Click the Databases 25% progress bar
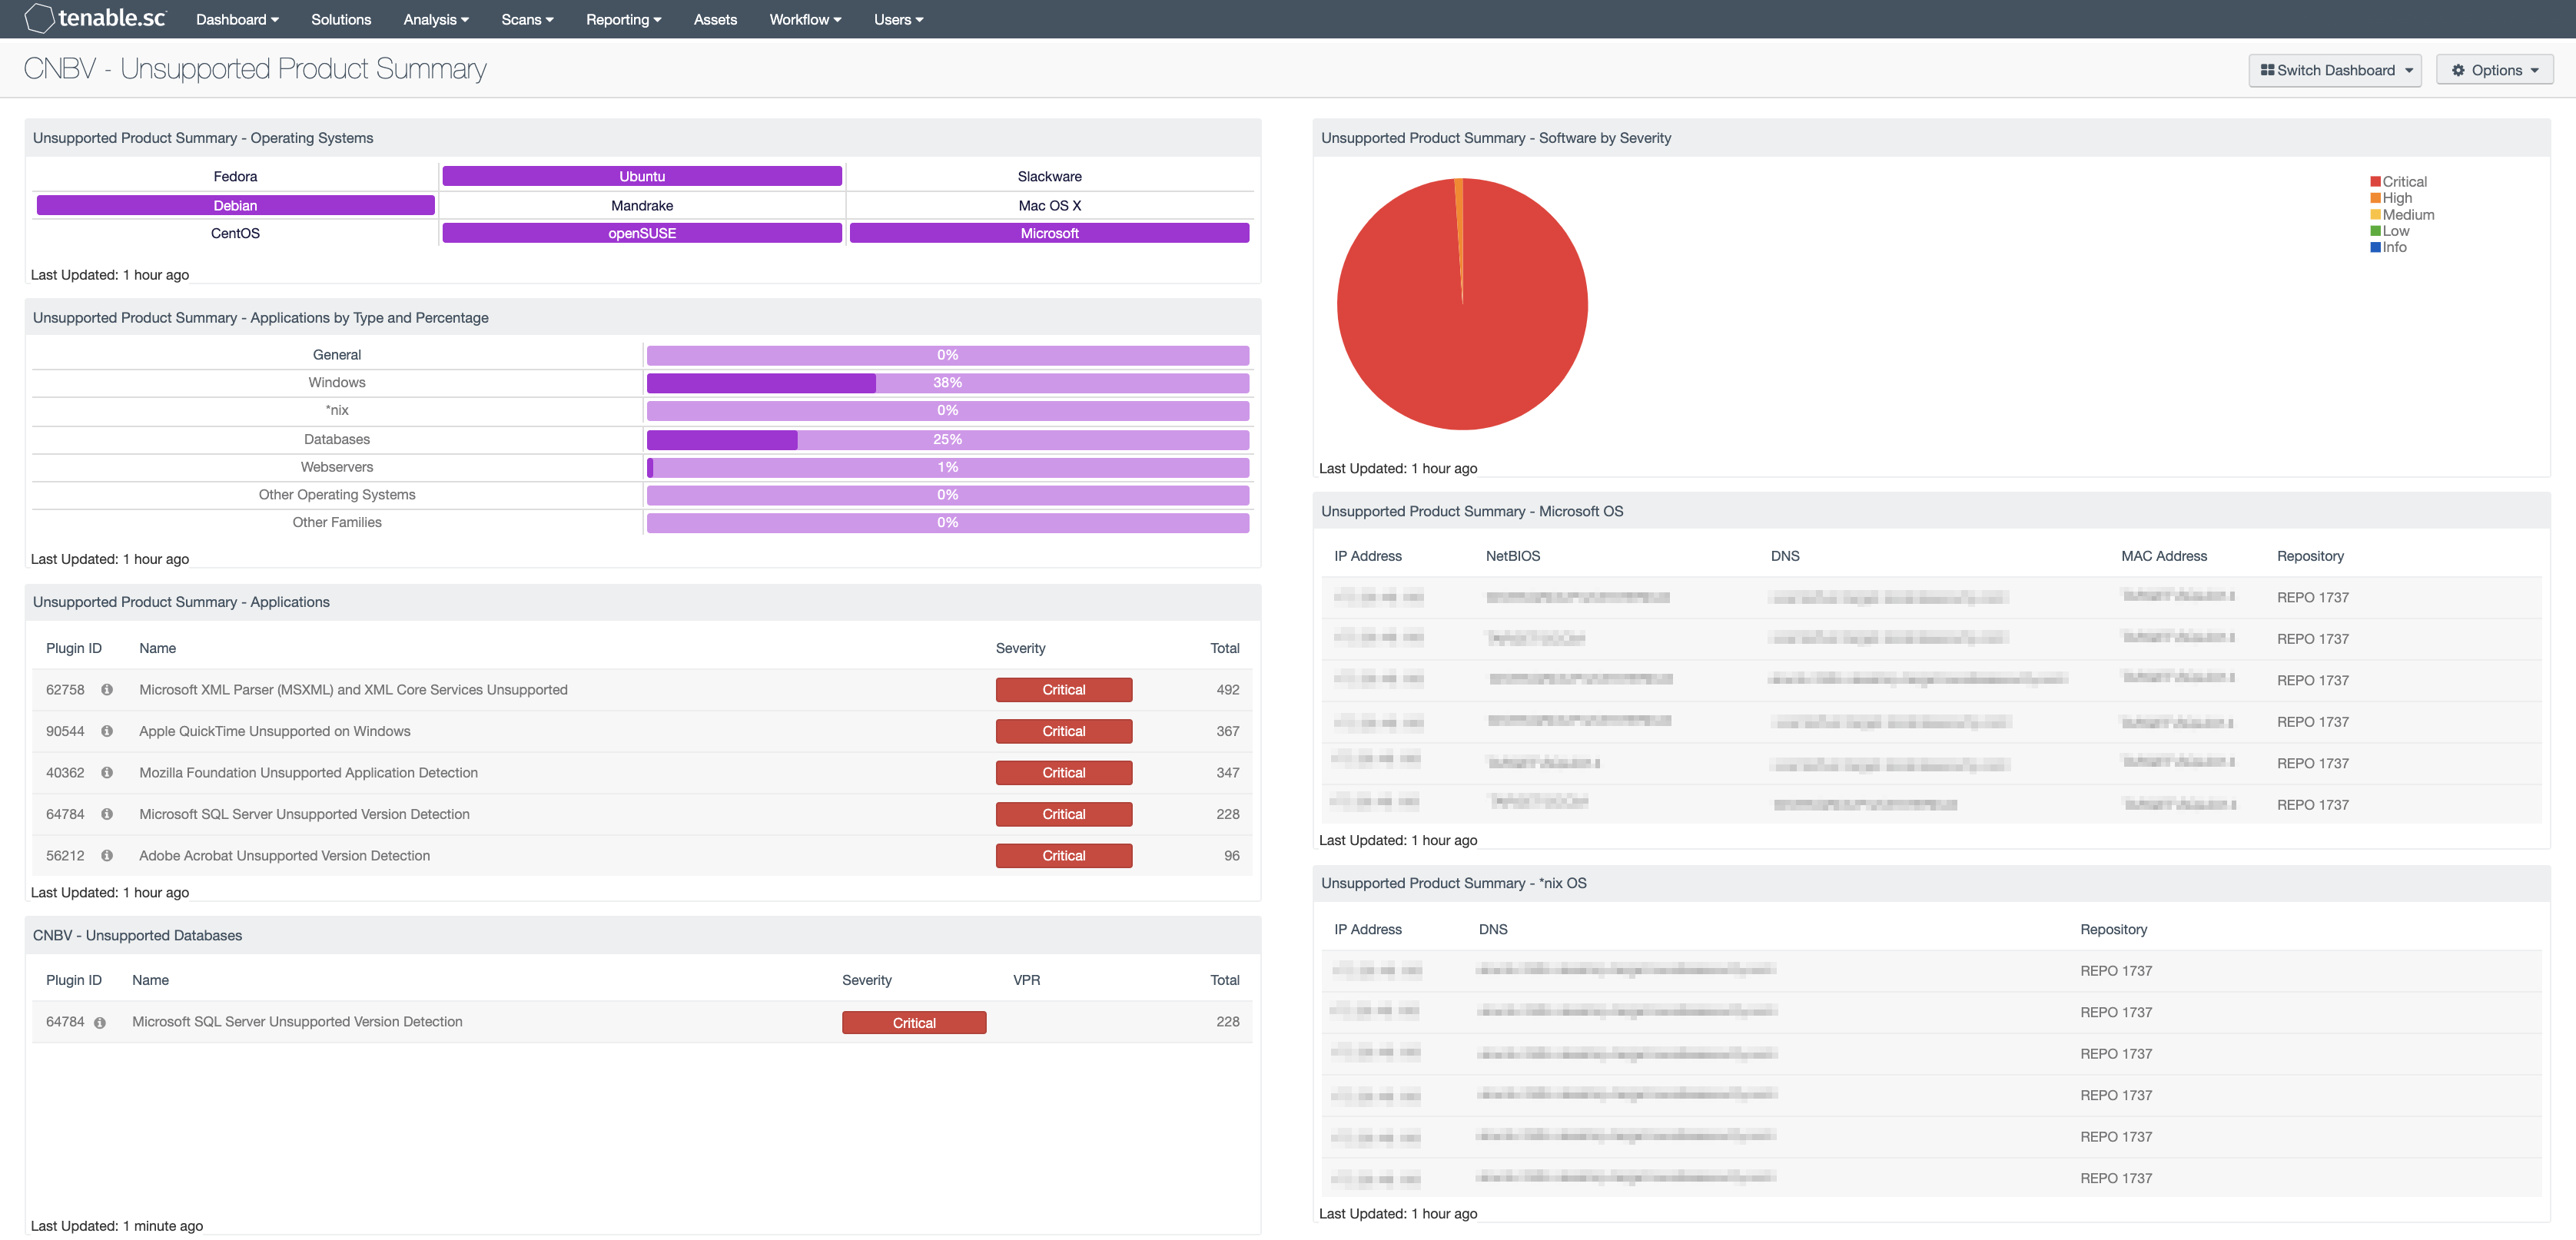2576x1240 pixels. (x=948, y=440)
